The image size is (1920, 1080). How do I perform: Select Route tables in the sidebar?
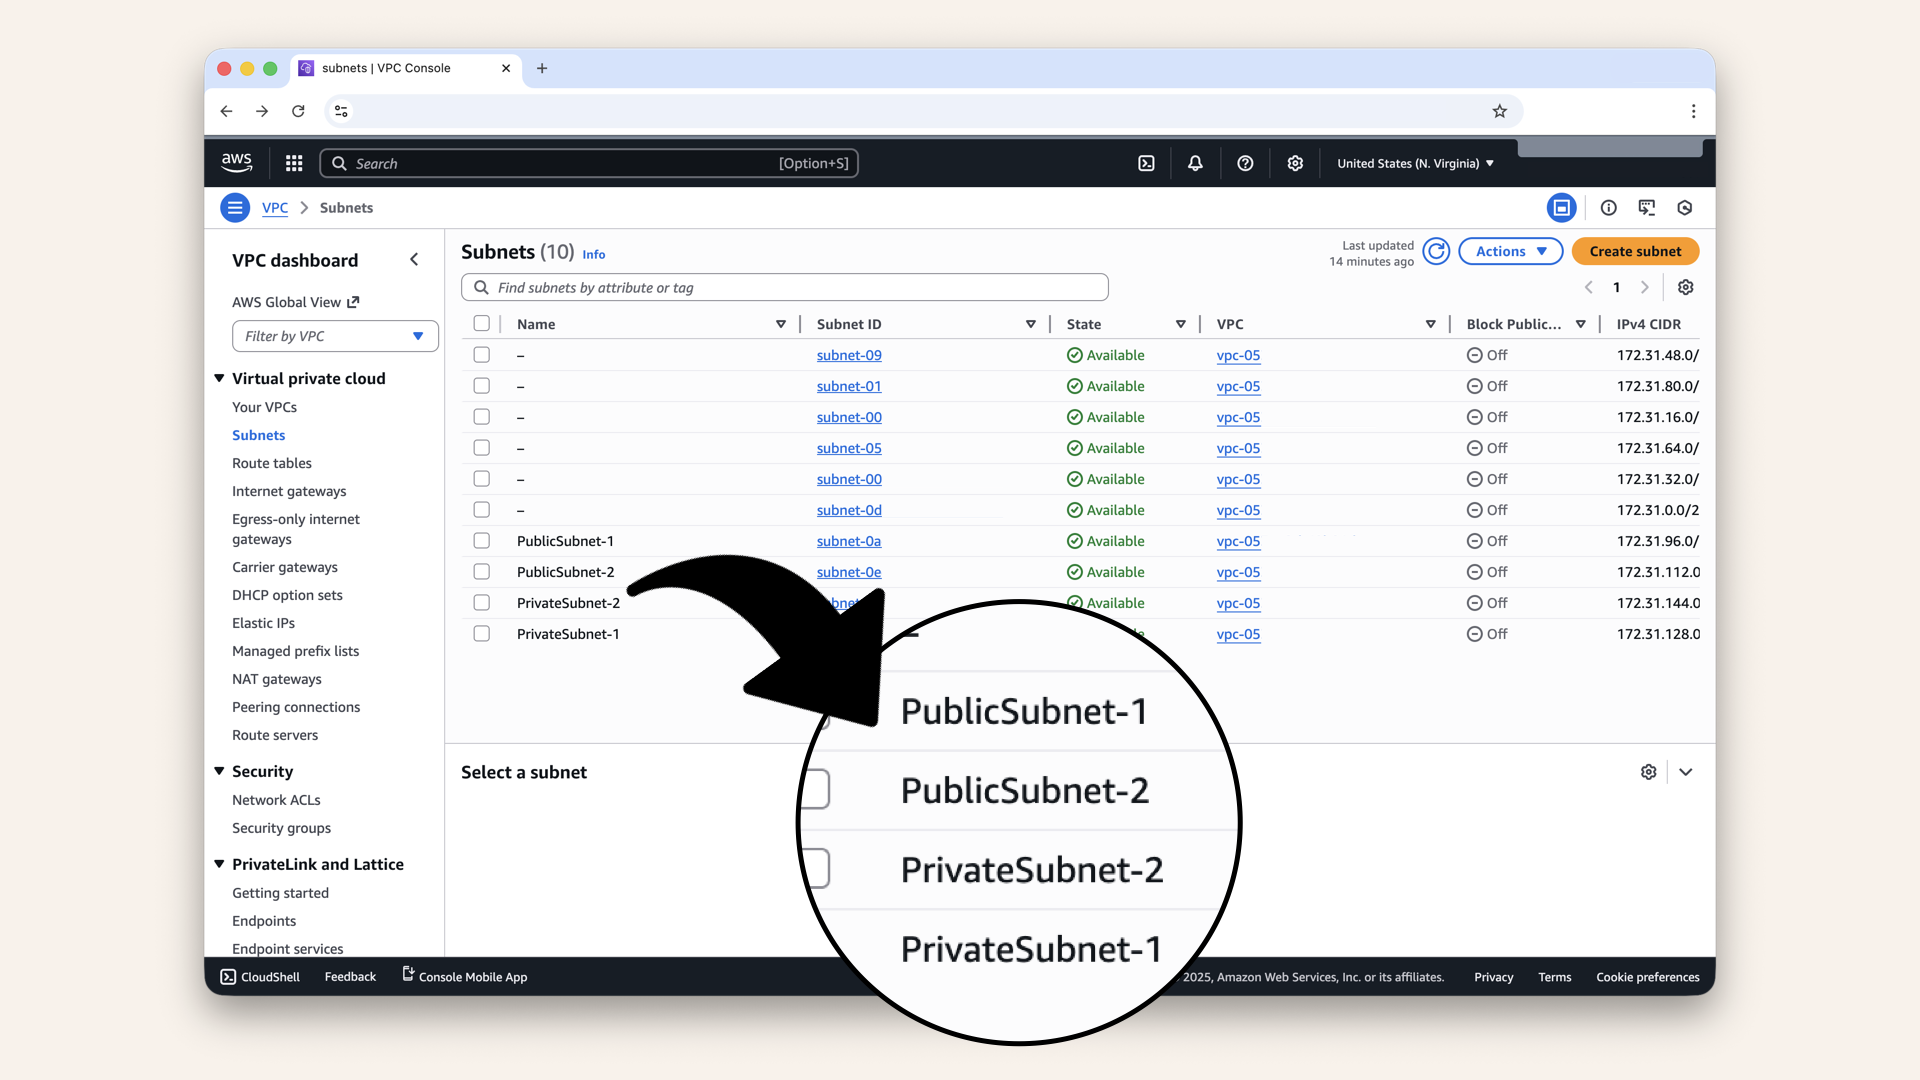point(271,463)
